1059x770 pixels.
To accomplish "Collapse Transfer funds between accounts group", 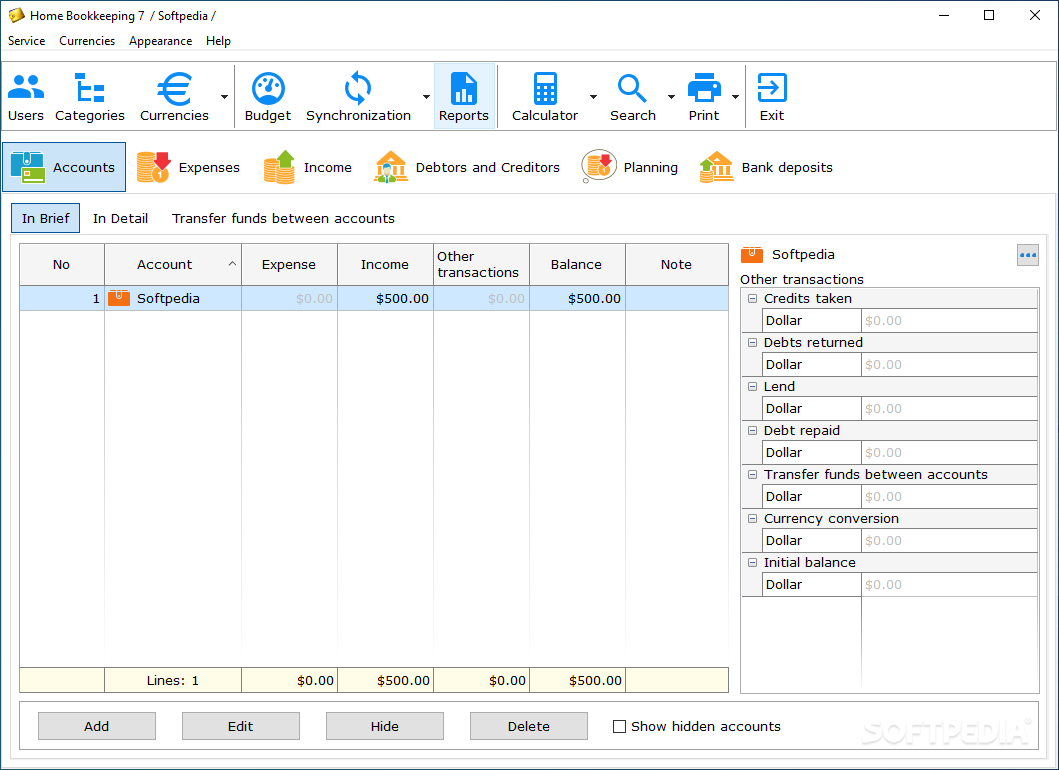I will tap(752, 474).
